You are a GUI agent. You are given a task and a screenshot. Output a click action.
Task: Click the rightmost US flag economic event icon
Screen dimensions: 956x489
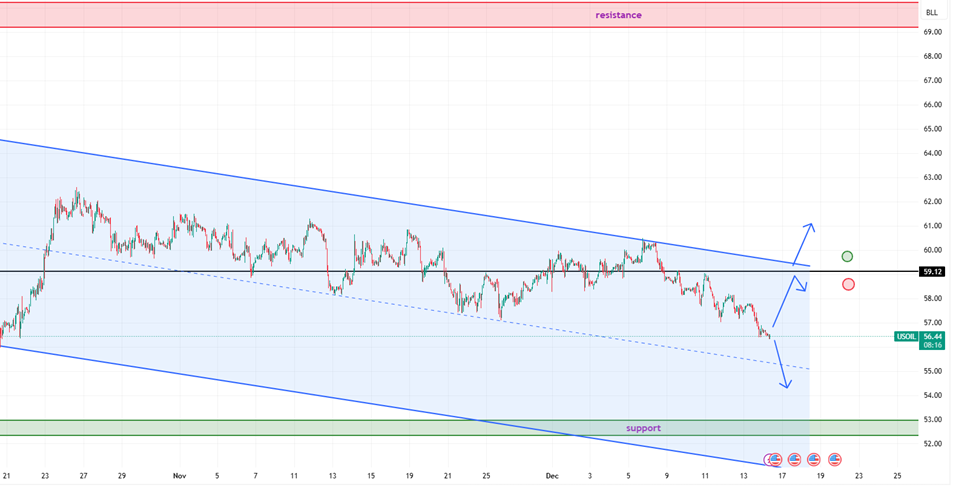point(834,460)
